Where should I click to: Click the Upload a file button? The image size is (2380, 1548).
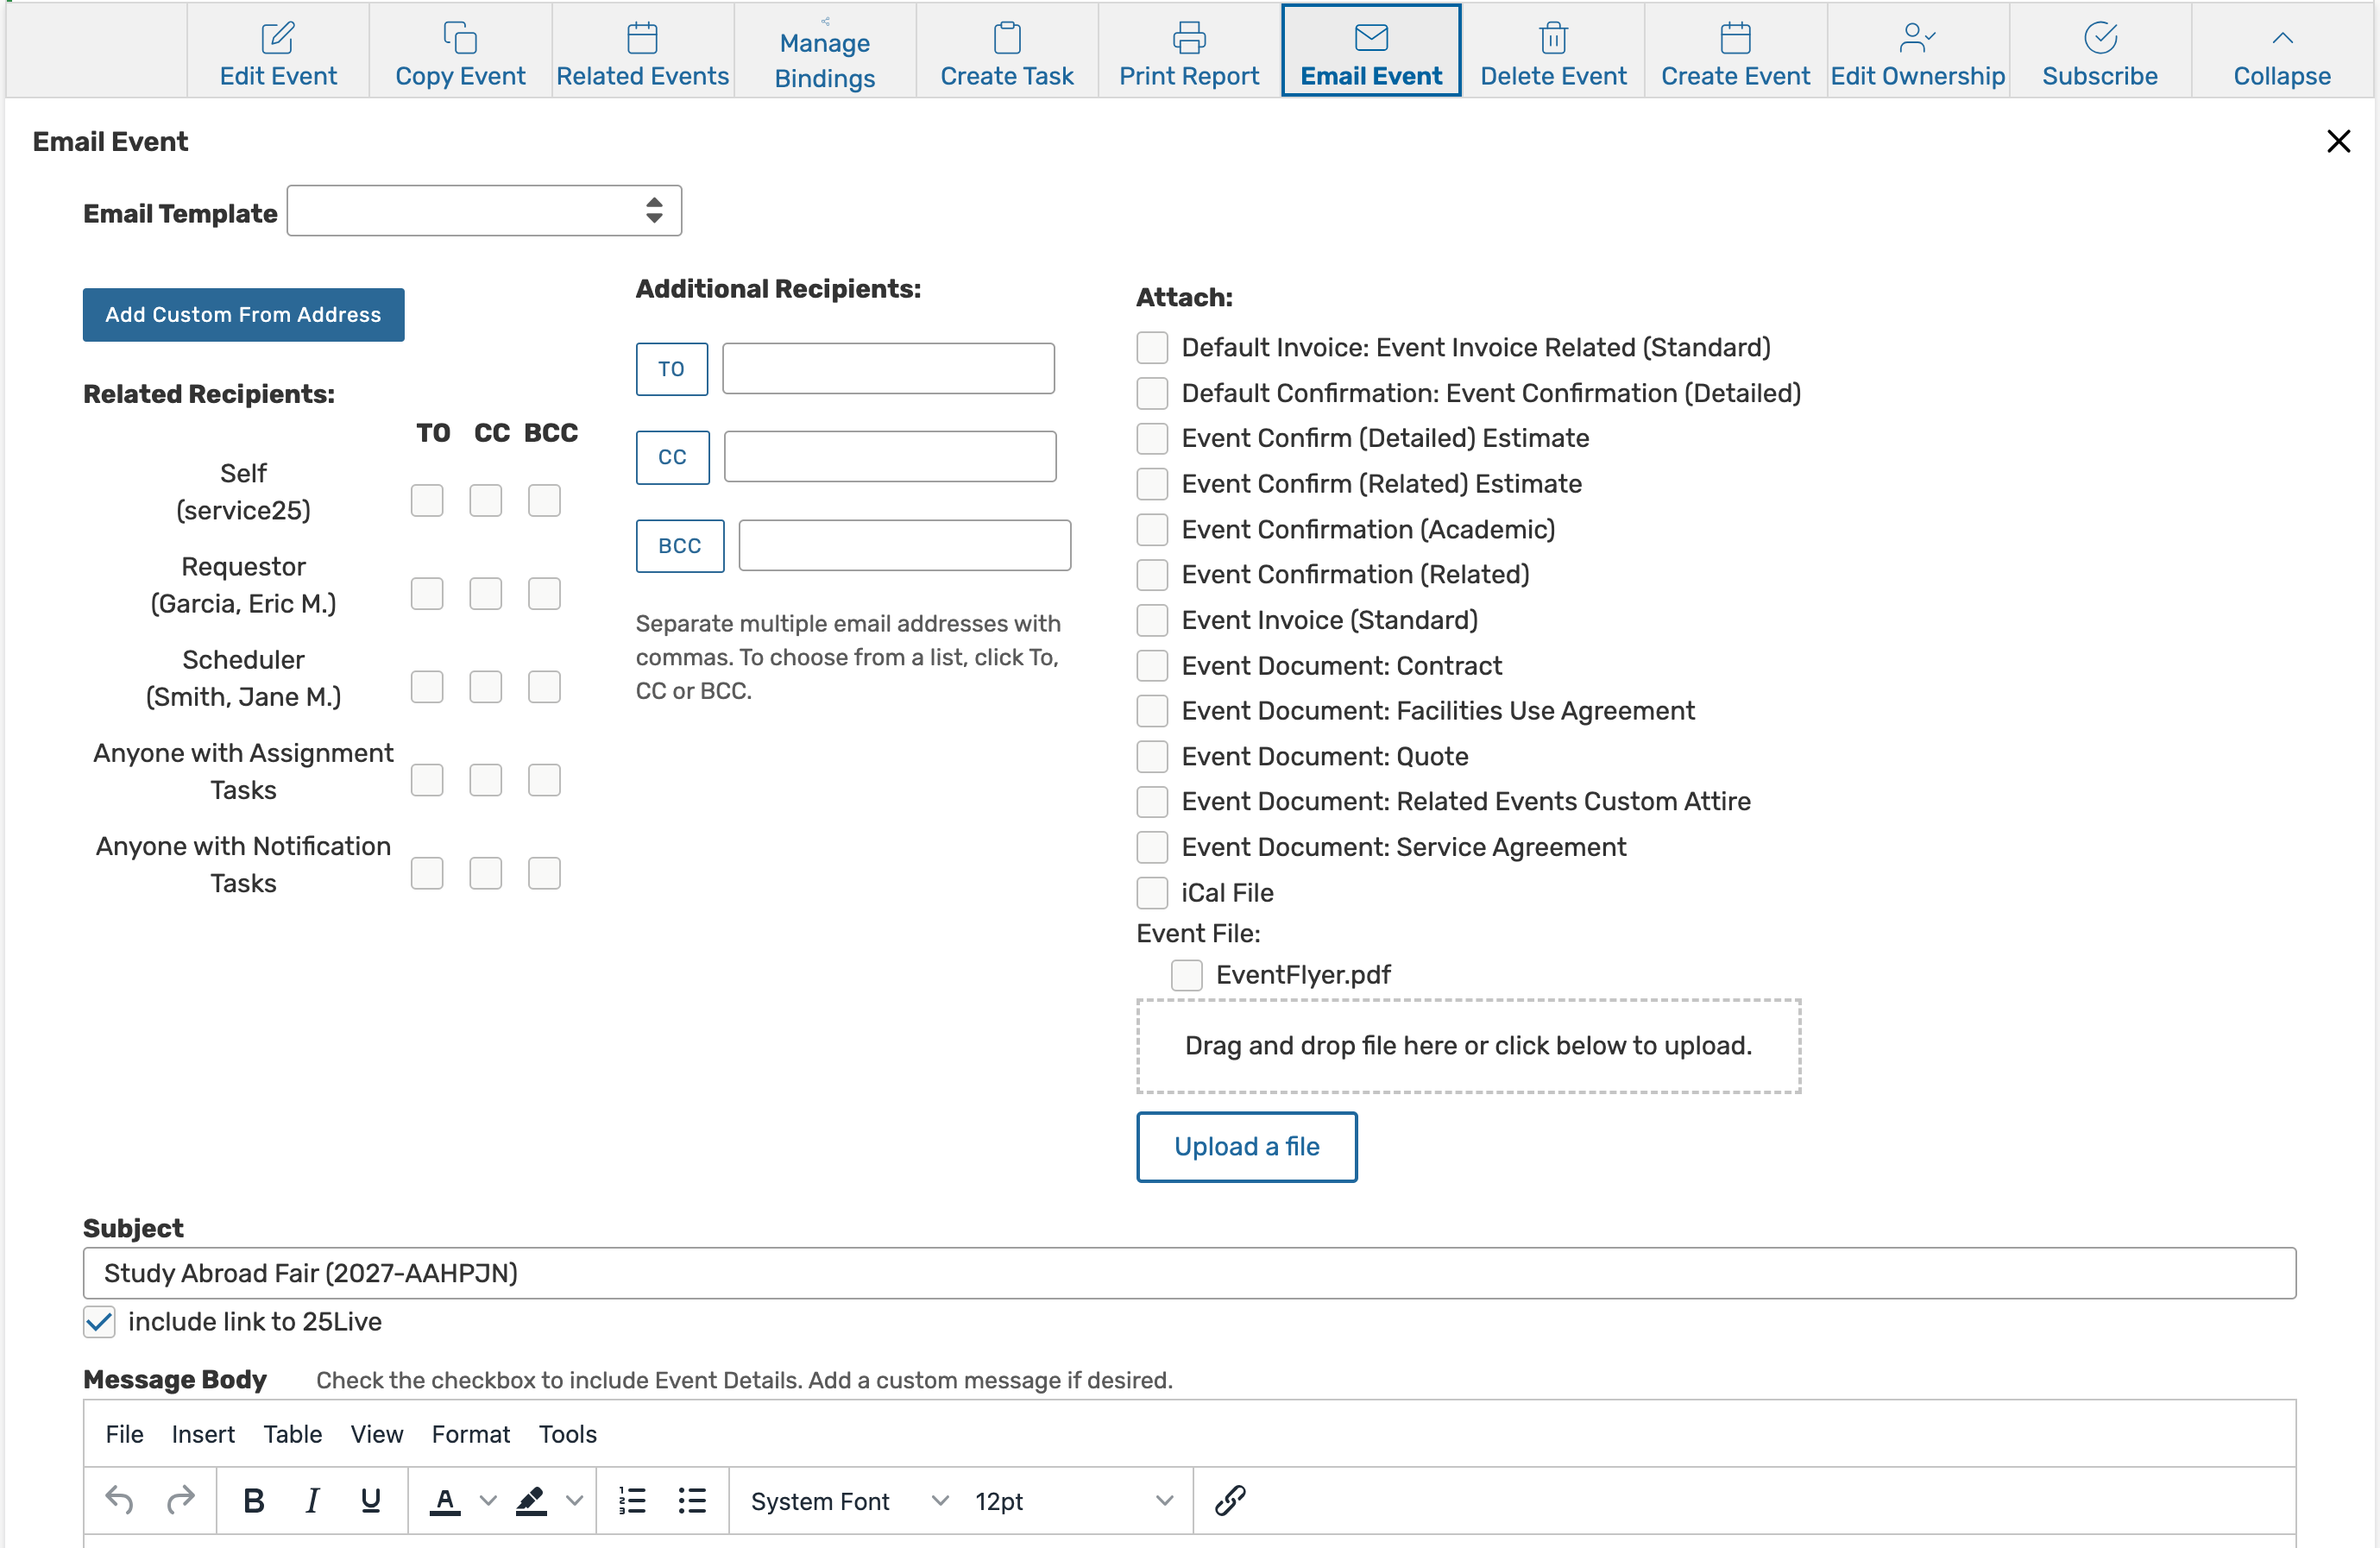coord(1246,1146)
